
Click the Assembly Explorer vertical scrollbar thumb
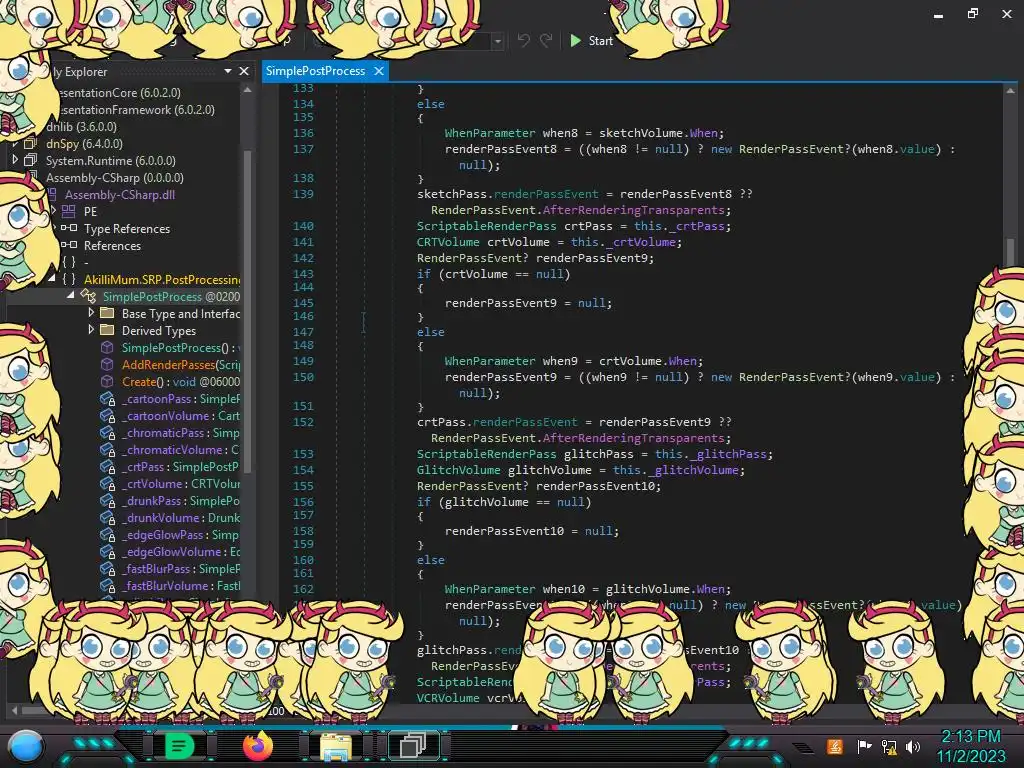[x=248, y=312]
